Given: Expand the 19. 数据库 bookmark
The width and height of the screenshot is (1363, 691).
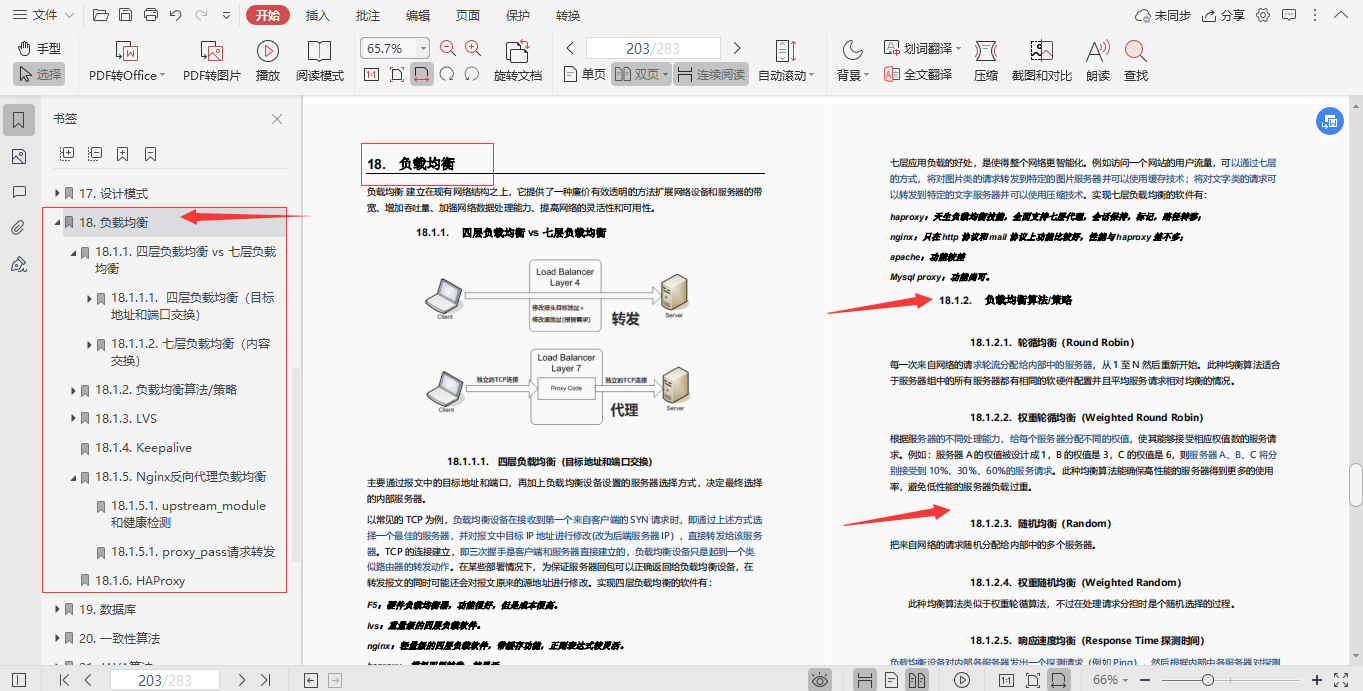Looking at the screenshot, I should (57, 609).
